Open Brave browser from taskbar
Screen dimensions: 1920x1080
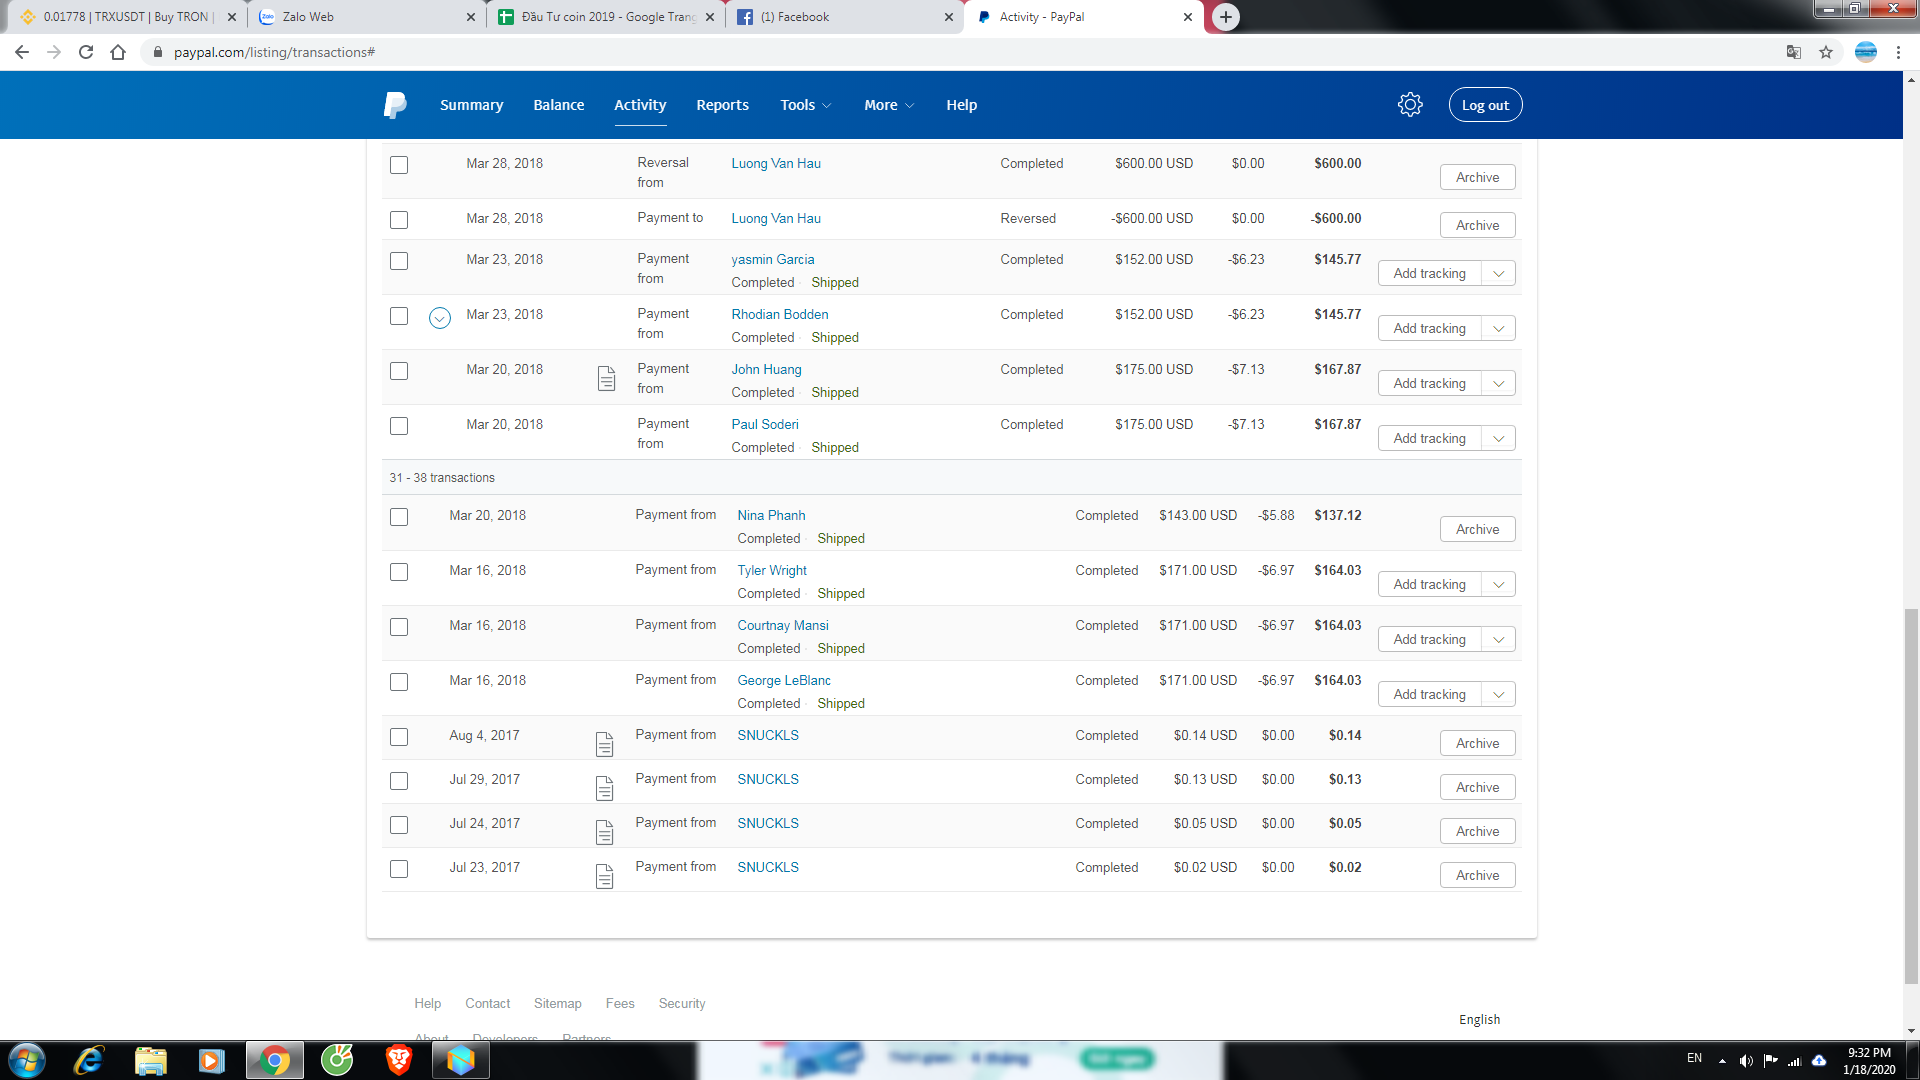tap(399, 1060)
